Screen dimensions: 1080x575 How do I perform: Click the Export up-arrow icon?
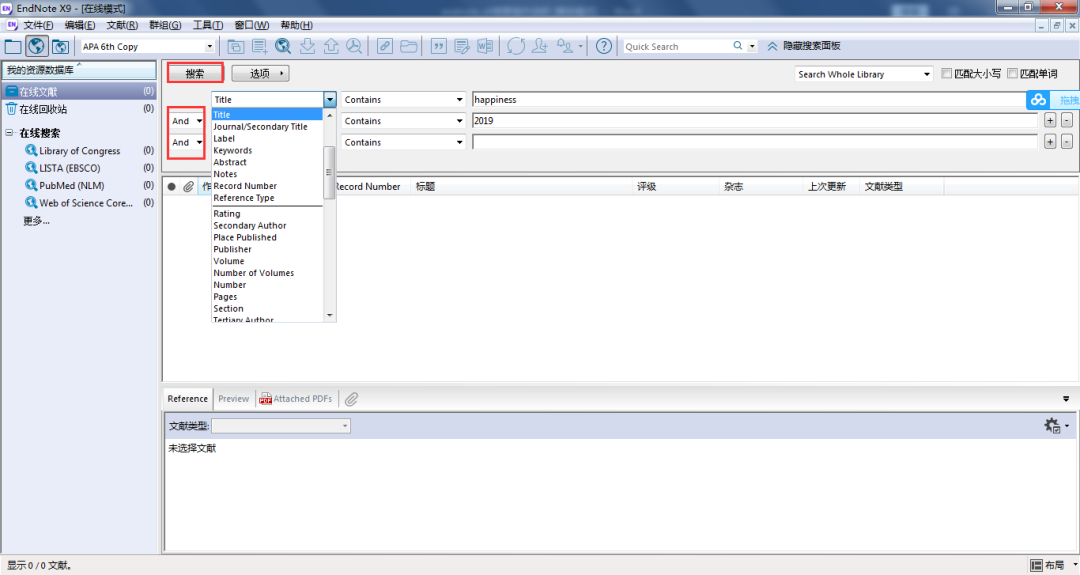331,46
